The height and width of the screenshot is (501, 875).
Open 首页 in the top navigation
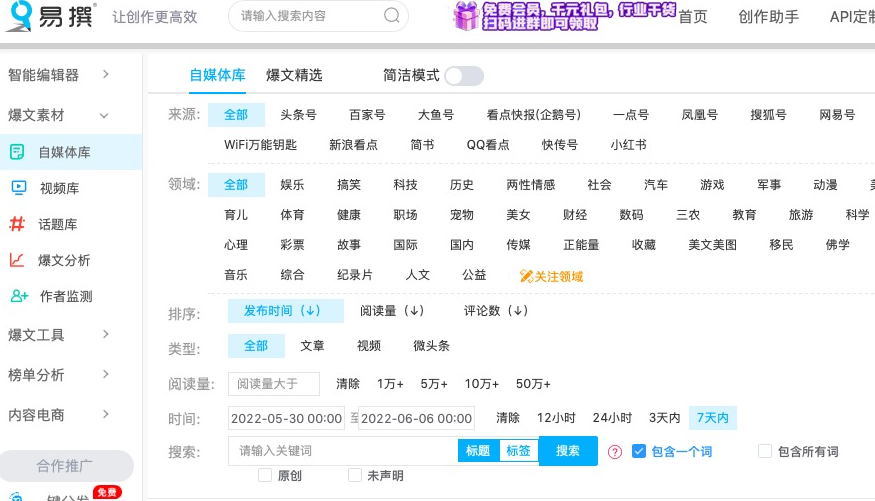pyautogui.click(x=693, y=17)
